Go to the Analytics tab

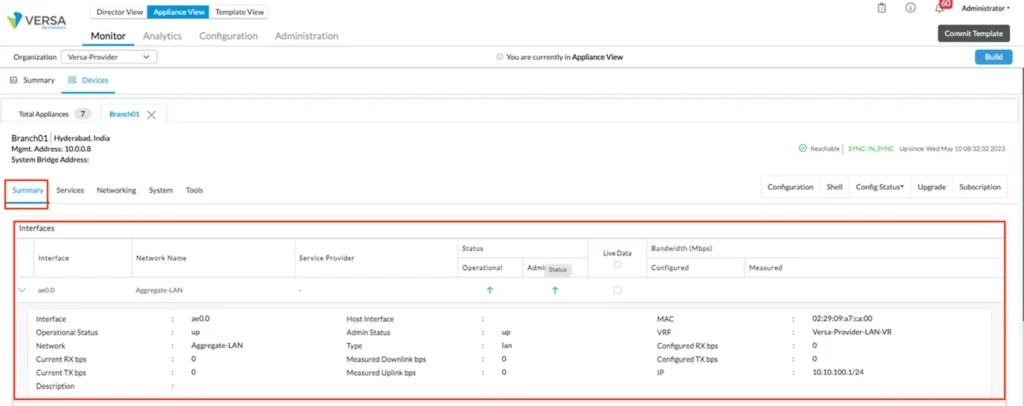point(162,36)
